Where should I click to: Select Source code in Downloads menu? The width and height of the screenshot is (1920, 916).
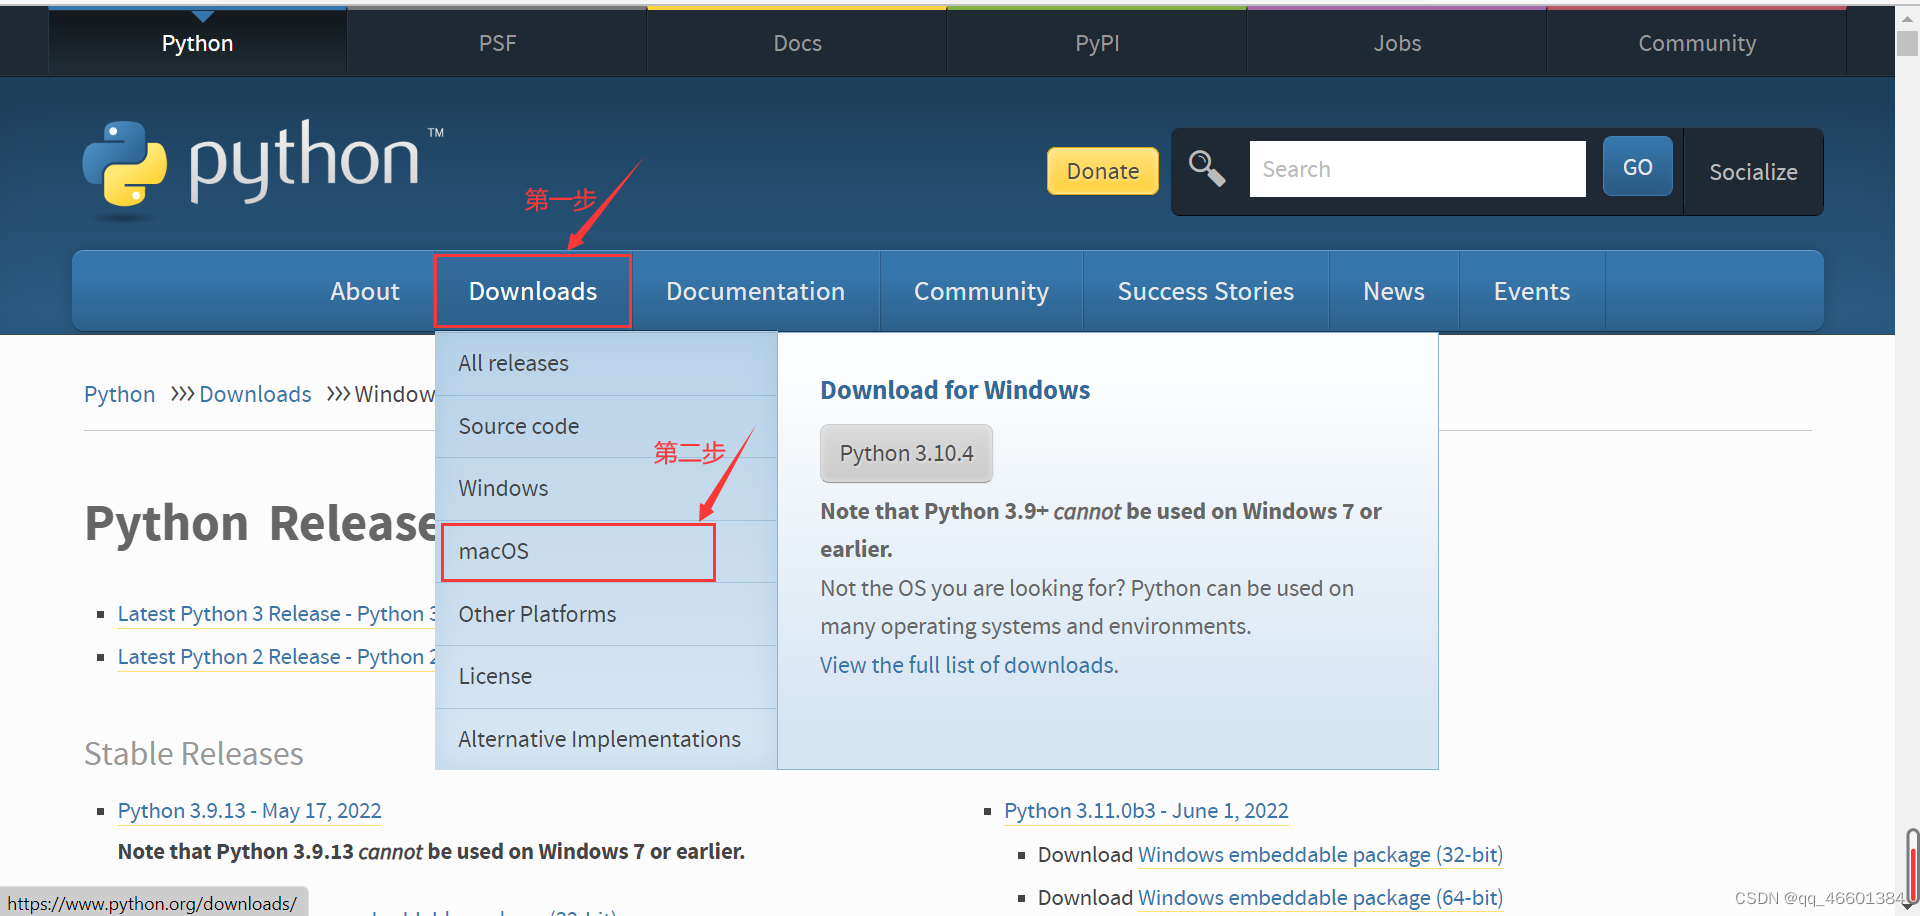point(606,426)
